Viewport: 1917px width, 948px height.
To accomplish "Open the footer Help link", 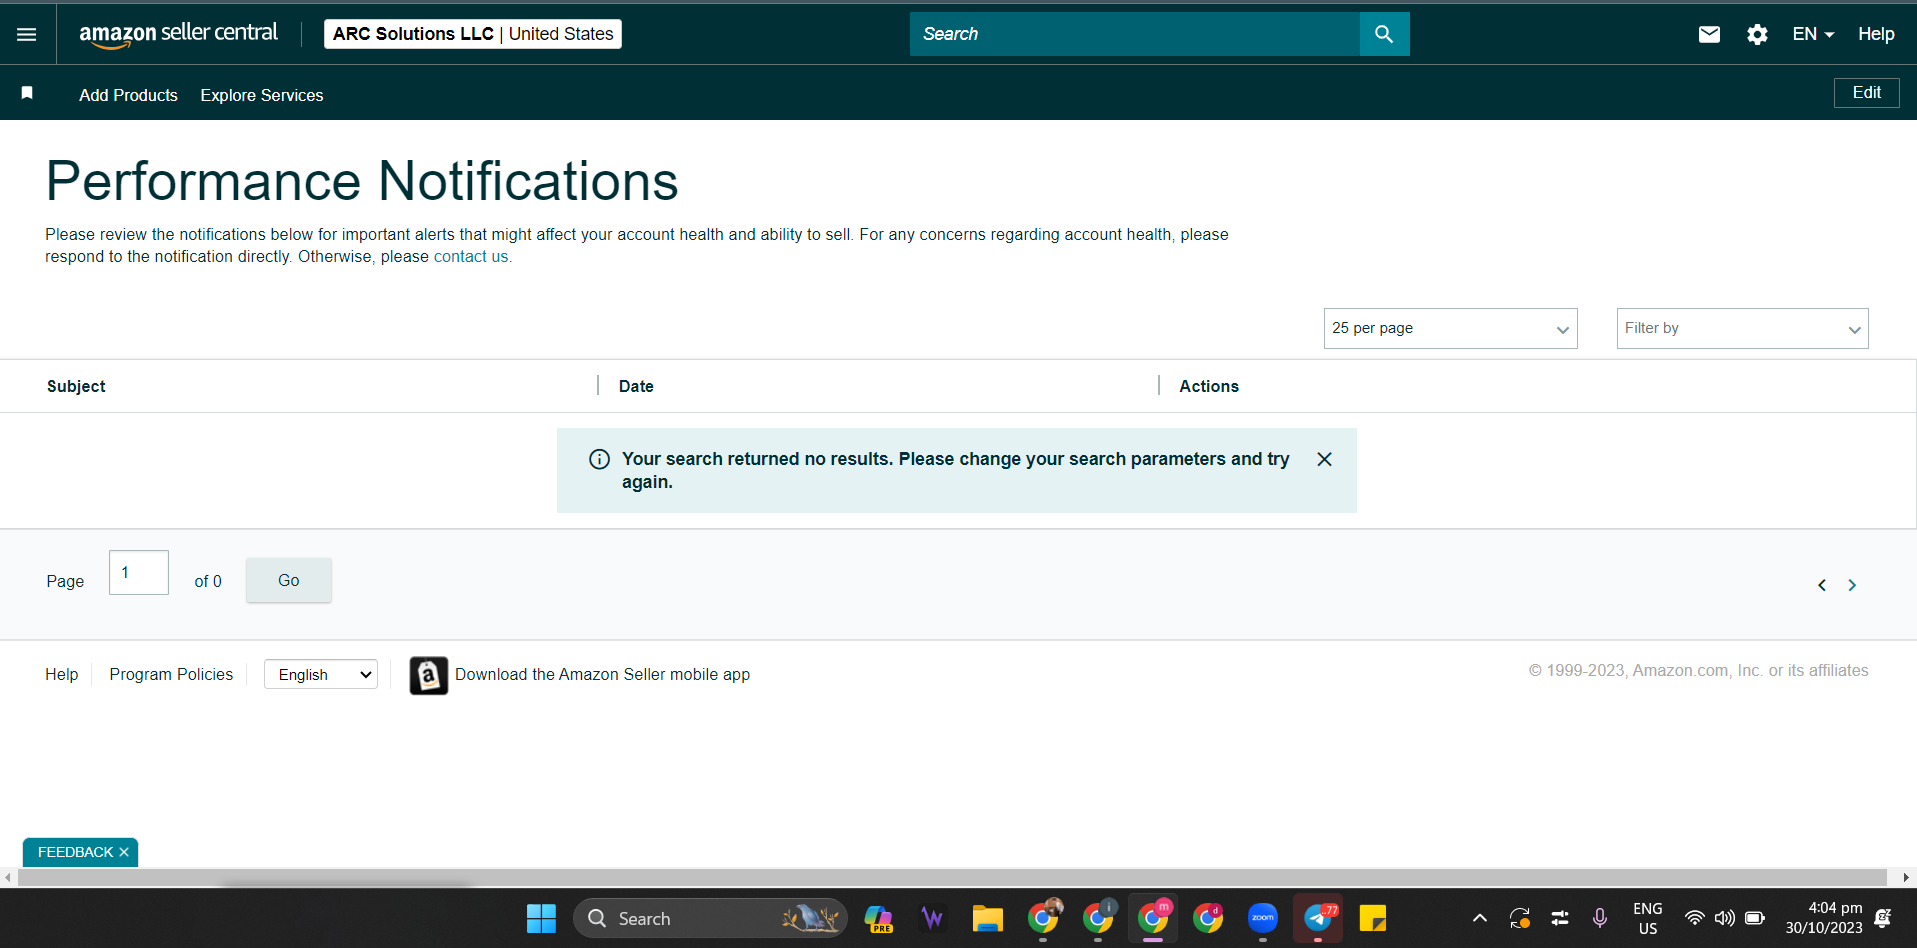I will pos(61,675).
